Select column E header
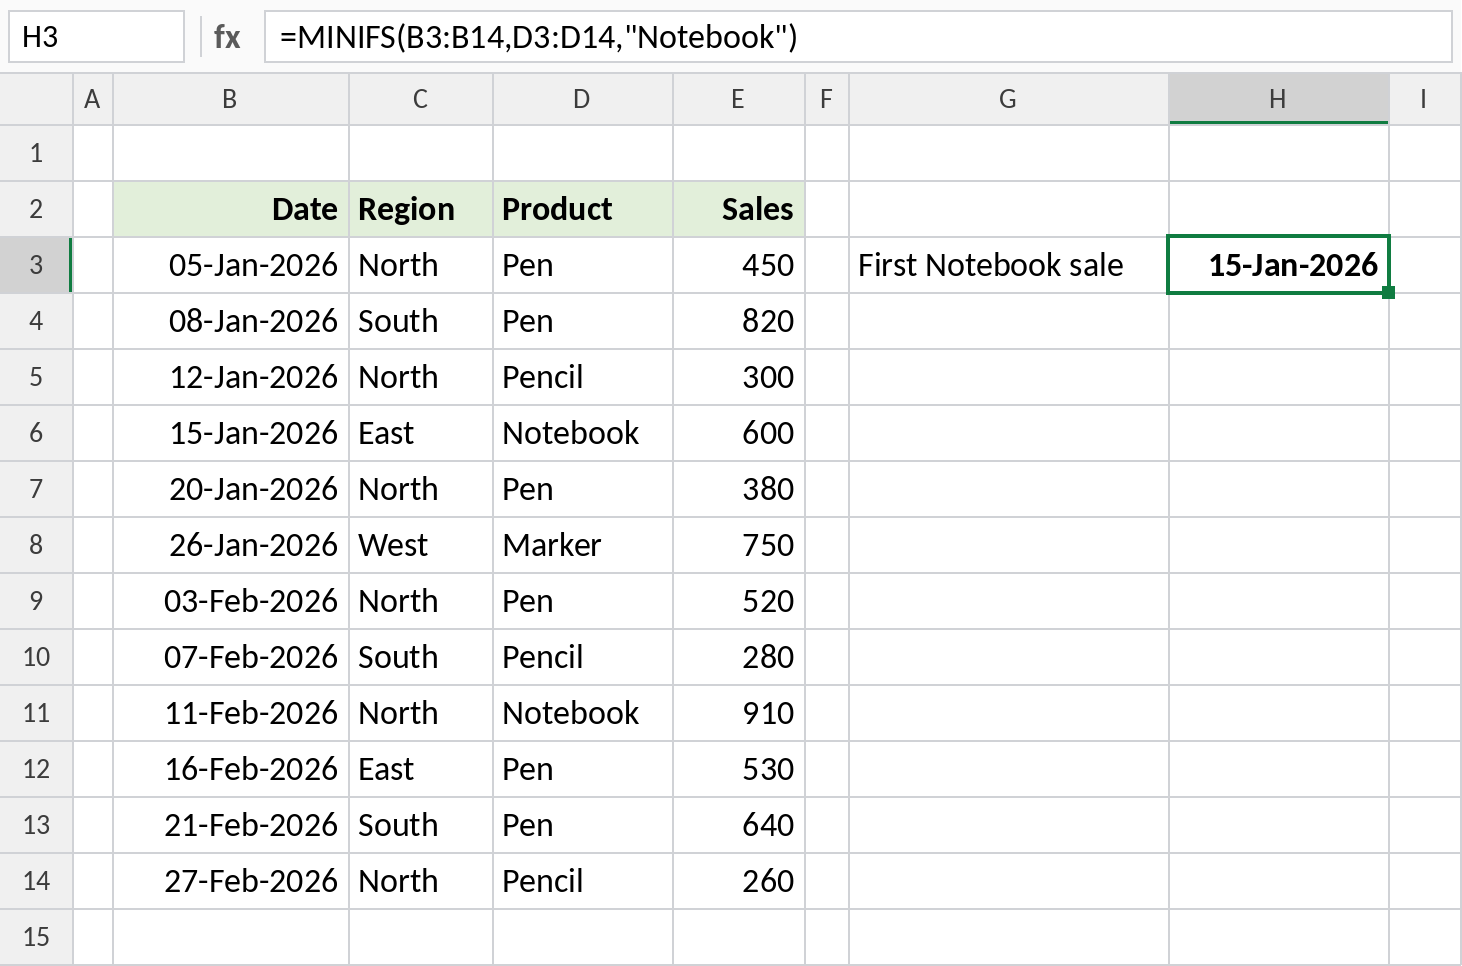The width and height of the screenshot is (1462, 966). (x=739, y=99)
